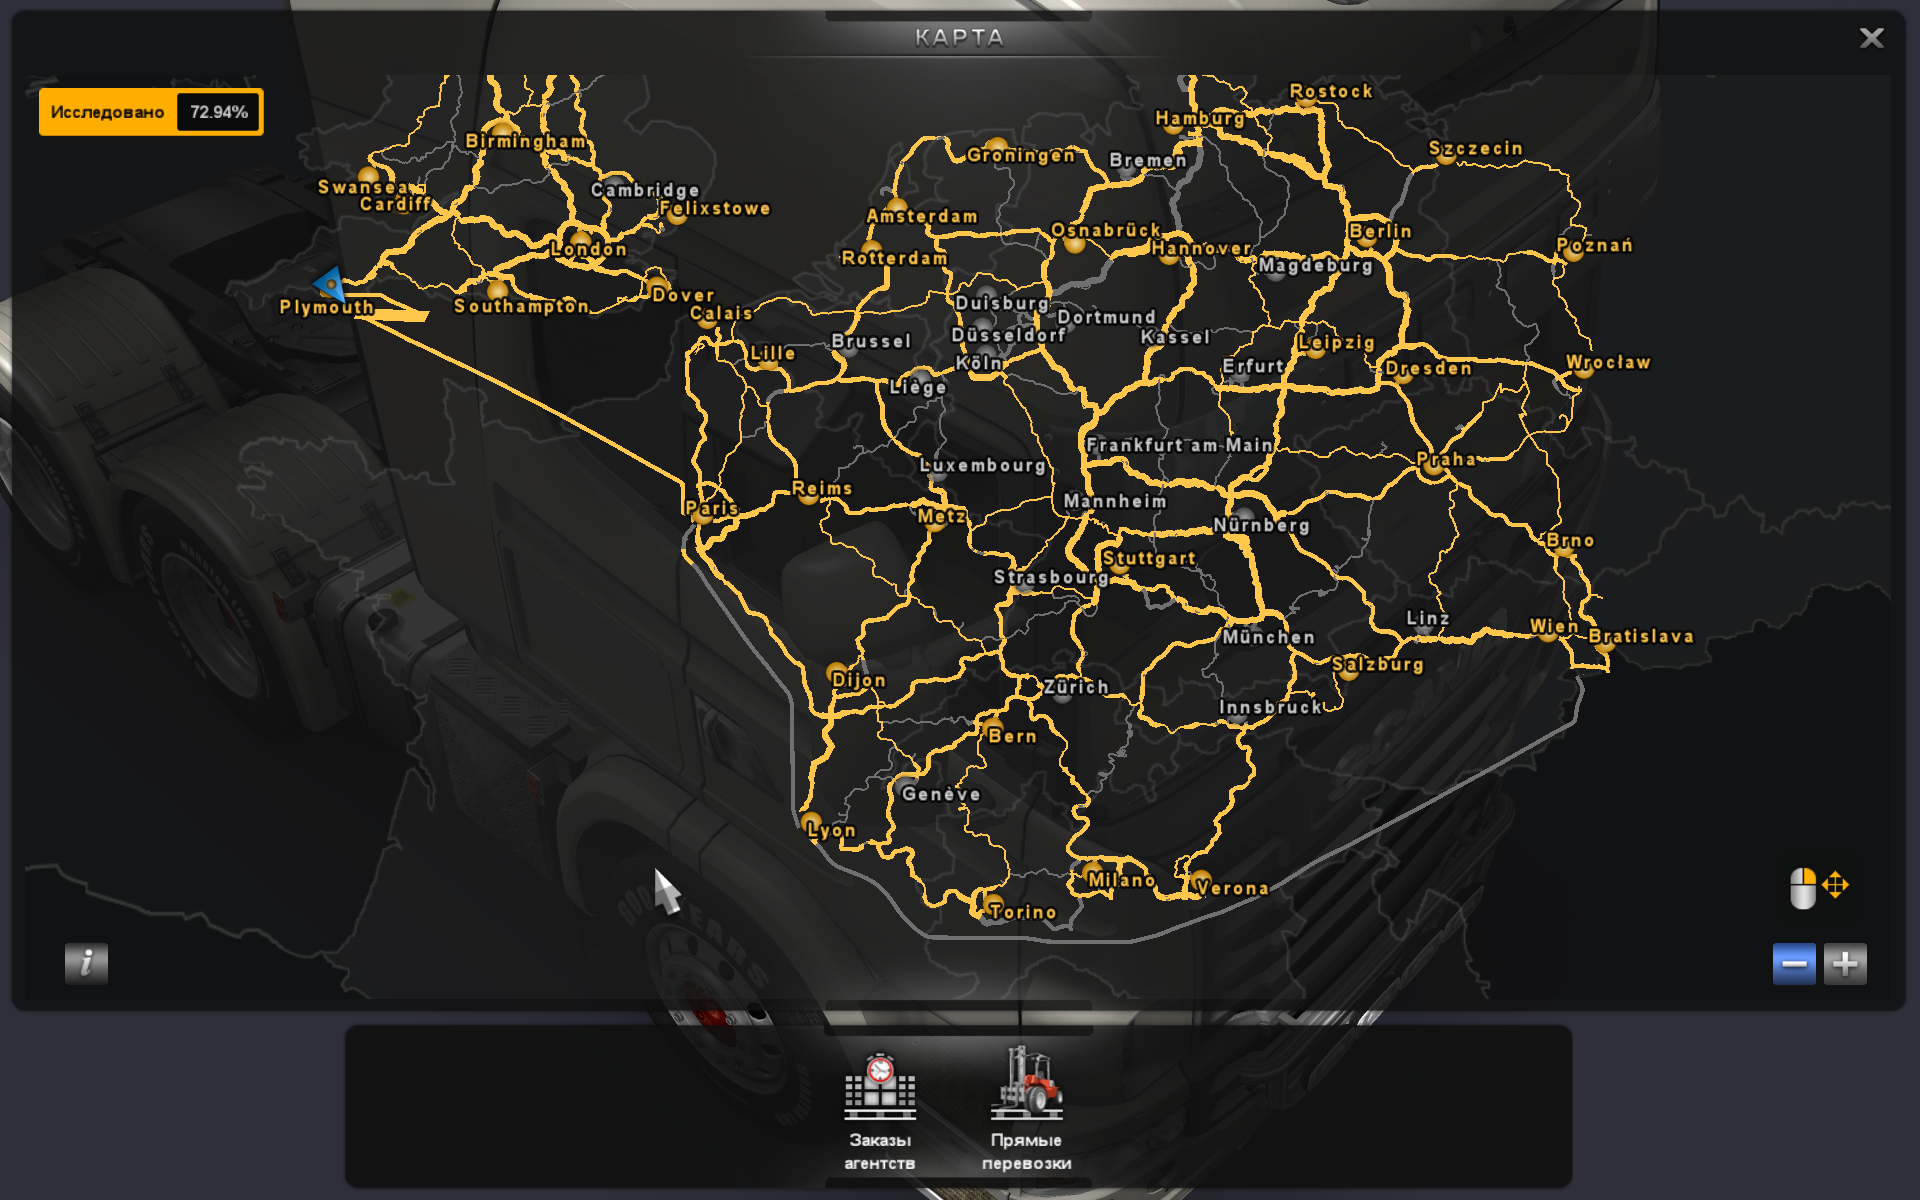Select the Szczecin city marker
The image size is (1920, 1200).
(x=1445, y=155)
